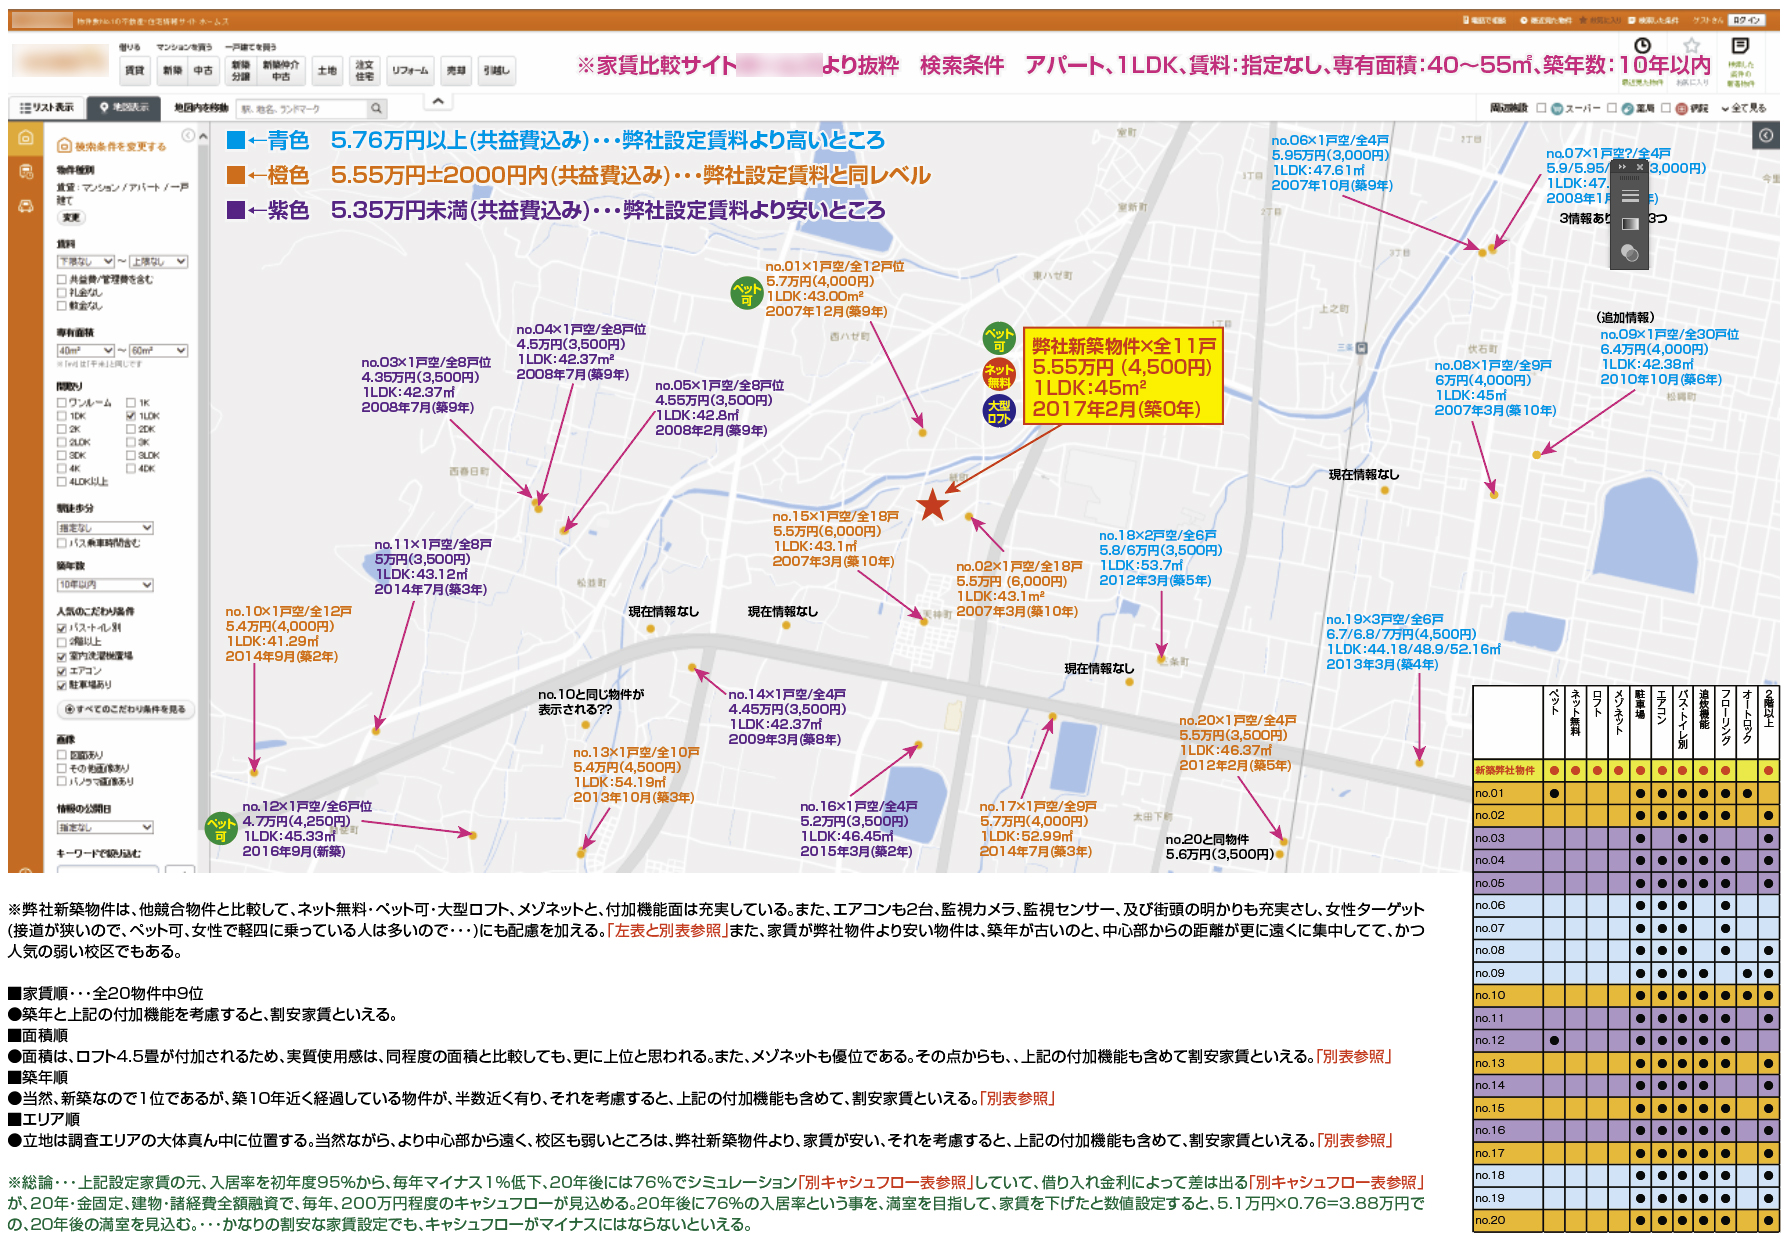Open minimum area 40m² dropdown
This screenshot has width=1784, height=1241.
tap(86, 351)
